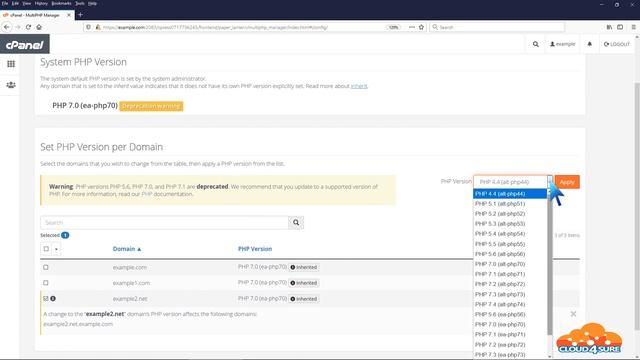Click the browser Search box

[x=497, y=27]
